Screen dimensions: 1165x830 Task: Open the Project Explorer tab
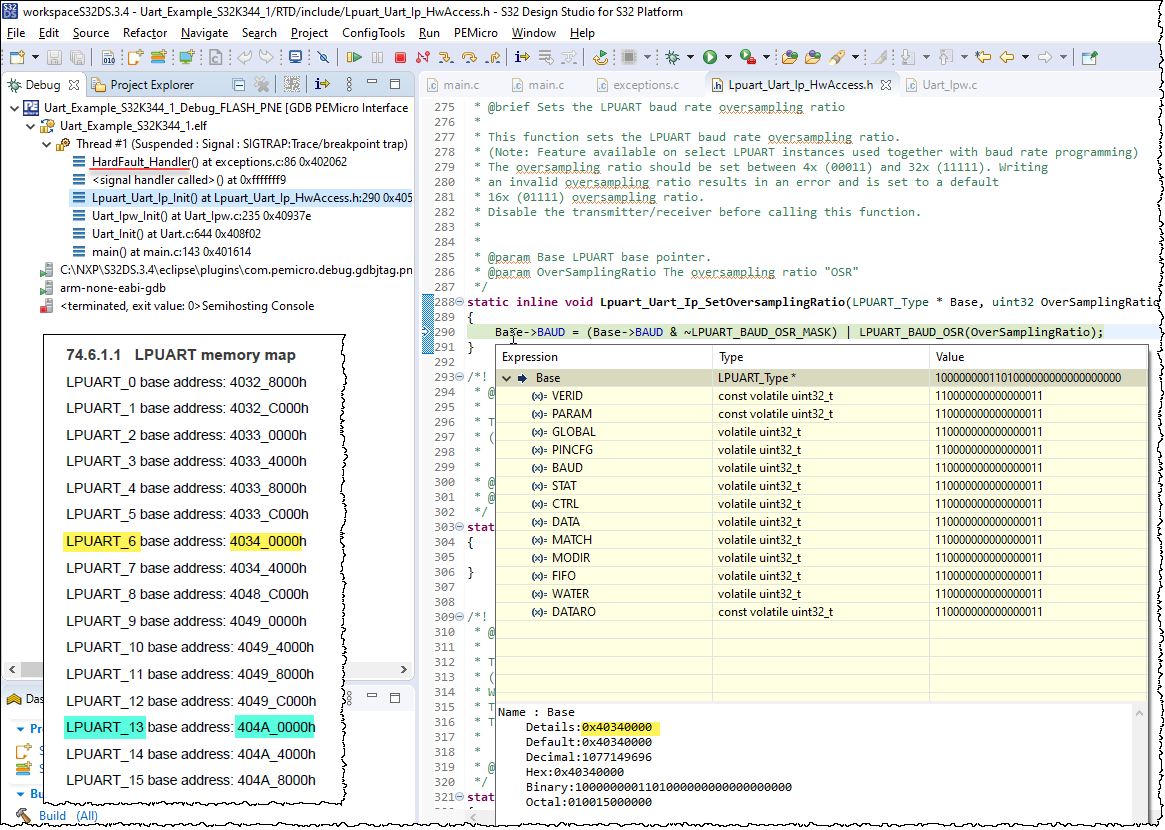tap(151, 85)
